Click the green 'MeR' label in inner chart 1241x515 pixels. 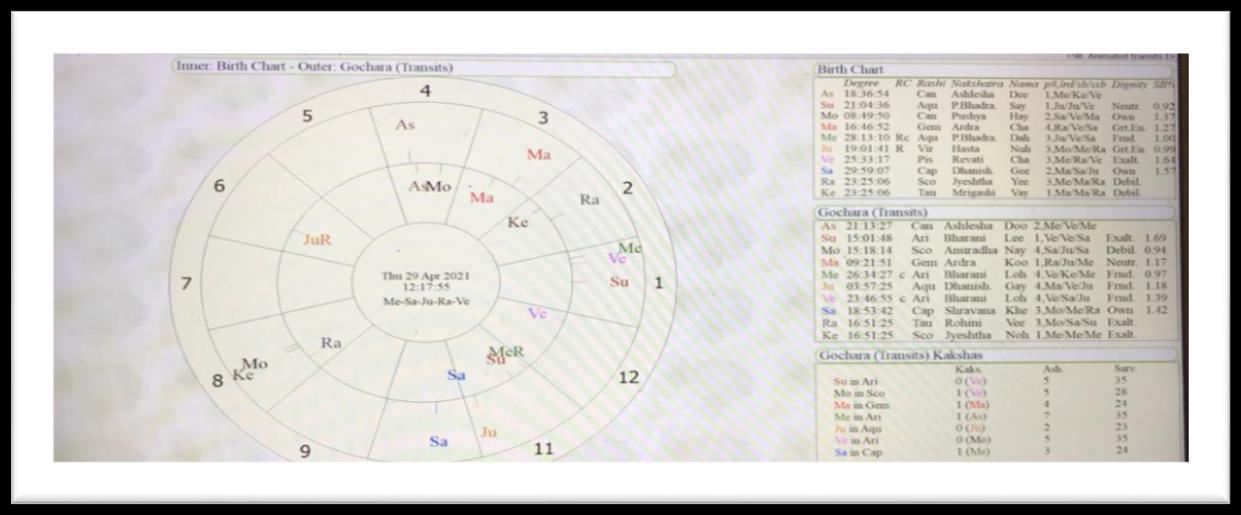[507, 351]
